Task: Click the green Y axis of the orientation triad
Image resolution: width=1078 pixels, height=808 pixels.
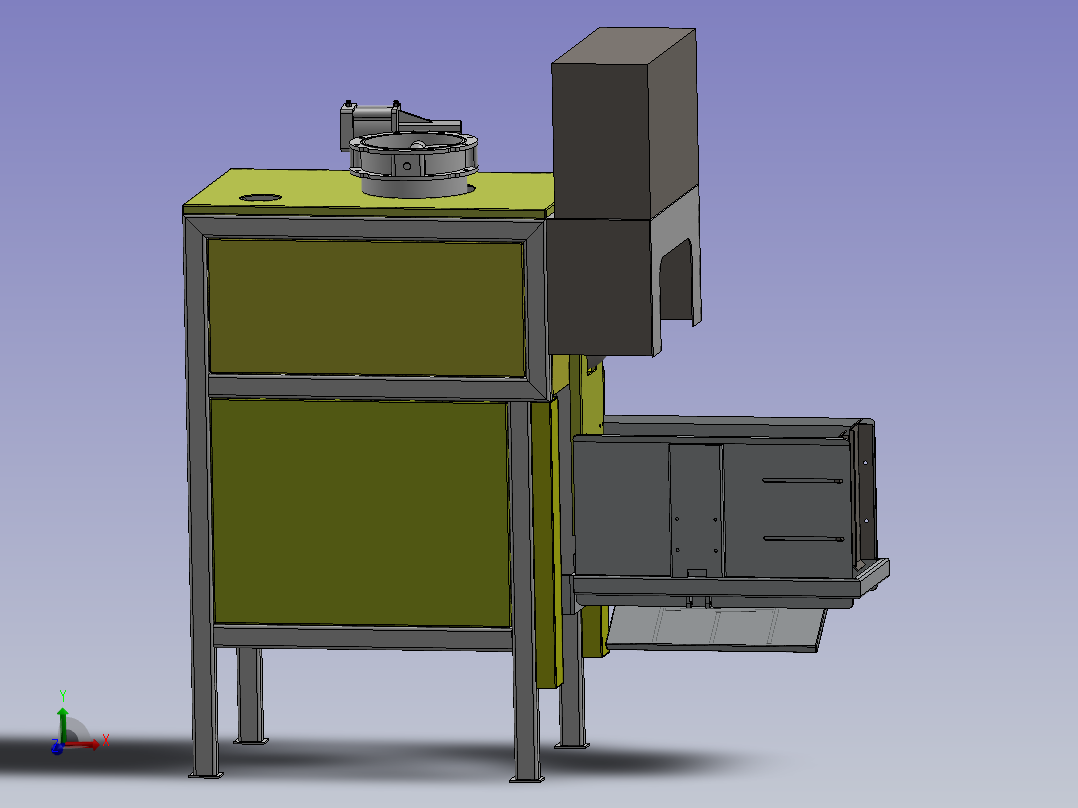Action: [63, 724]
